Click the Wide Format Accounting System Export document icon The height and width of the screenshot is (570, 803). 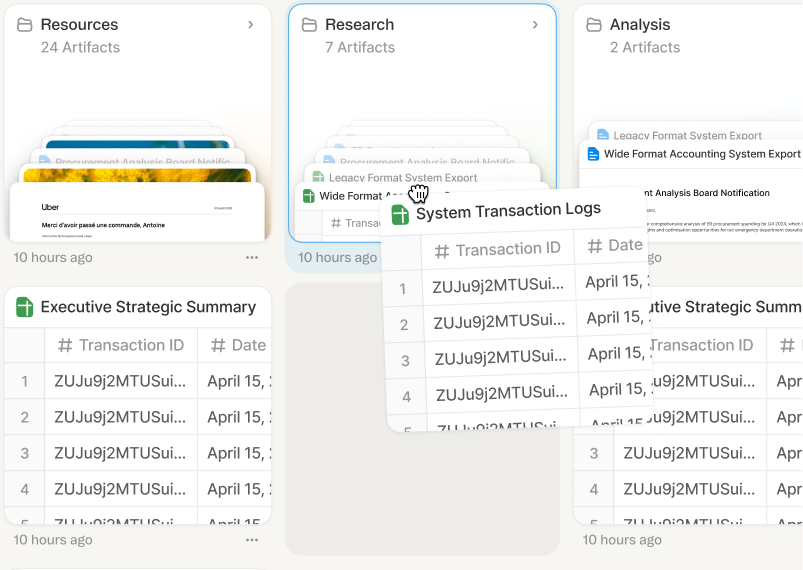click(x=593, y=154)
